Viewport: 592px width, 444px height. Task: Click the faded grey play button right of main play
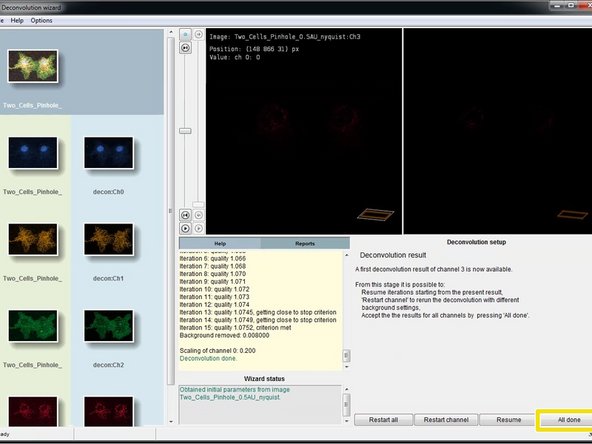coord(199,228)
